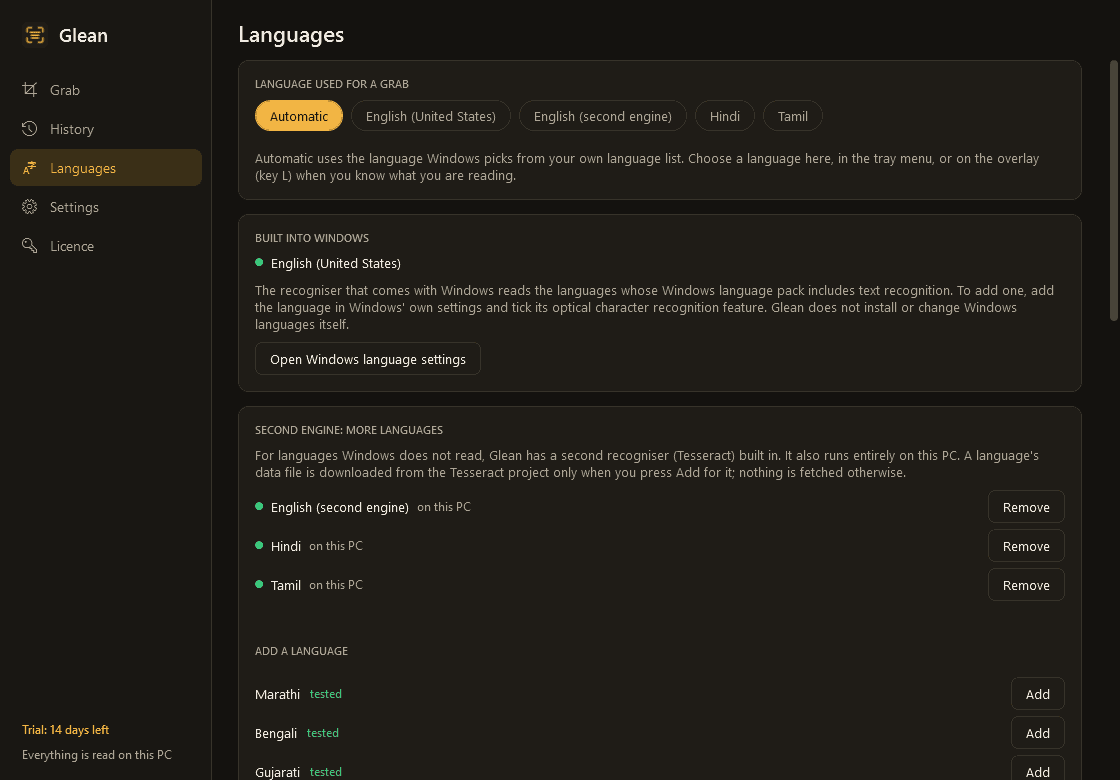
Task: Click the 'SECOND ENGINE: MORE LANGUAGES' heading
Action: (x=349, y=430)
